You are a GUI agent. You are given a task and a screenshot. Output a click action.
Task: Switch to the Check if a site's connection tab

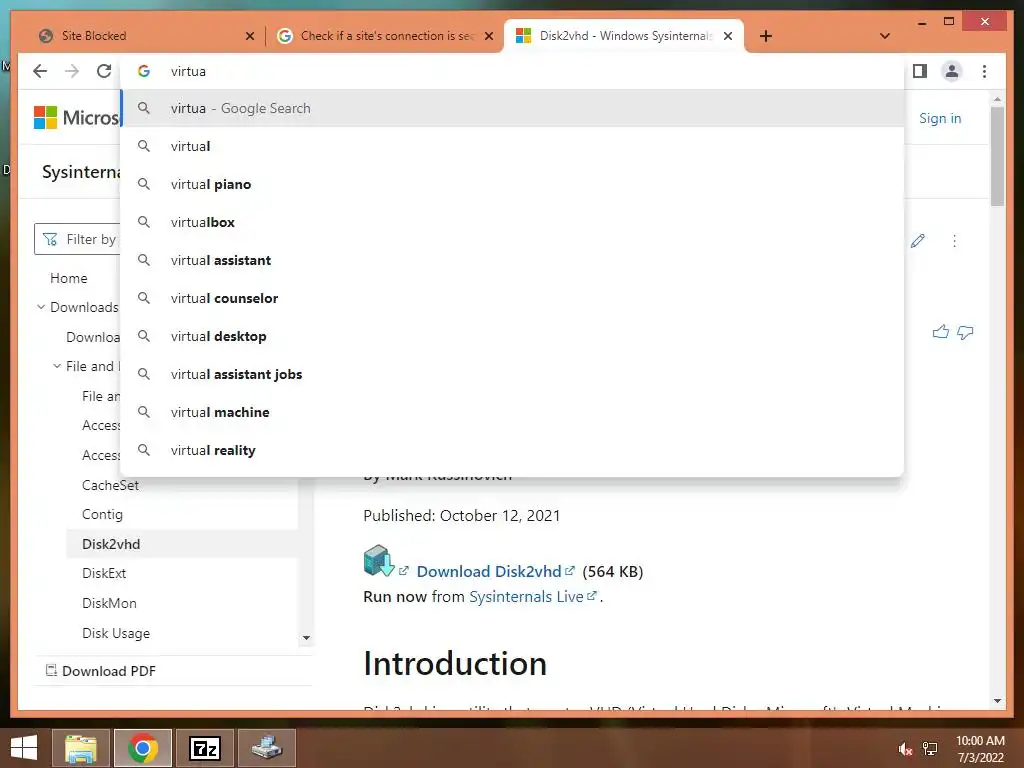(385, 36)
